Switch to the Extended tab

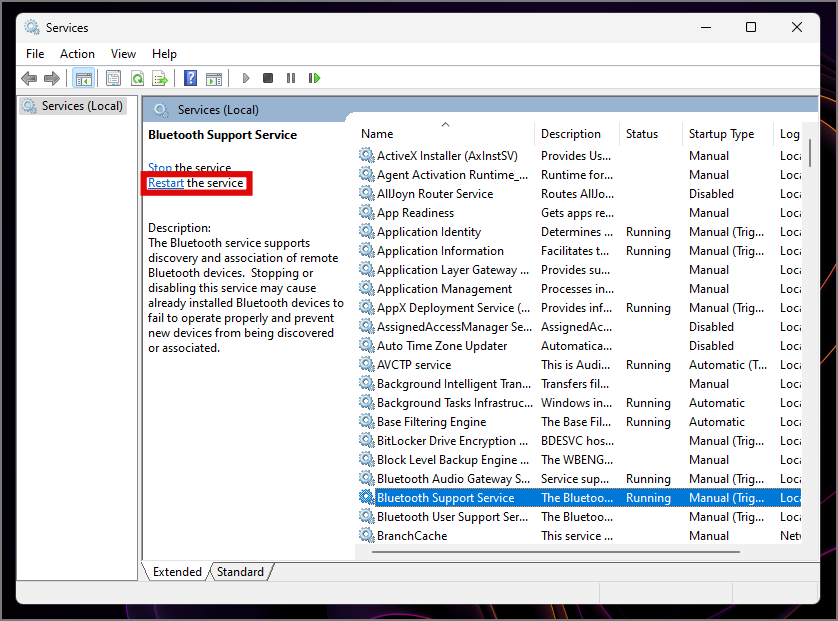click(177, 572)
